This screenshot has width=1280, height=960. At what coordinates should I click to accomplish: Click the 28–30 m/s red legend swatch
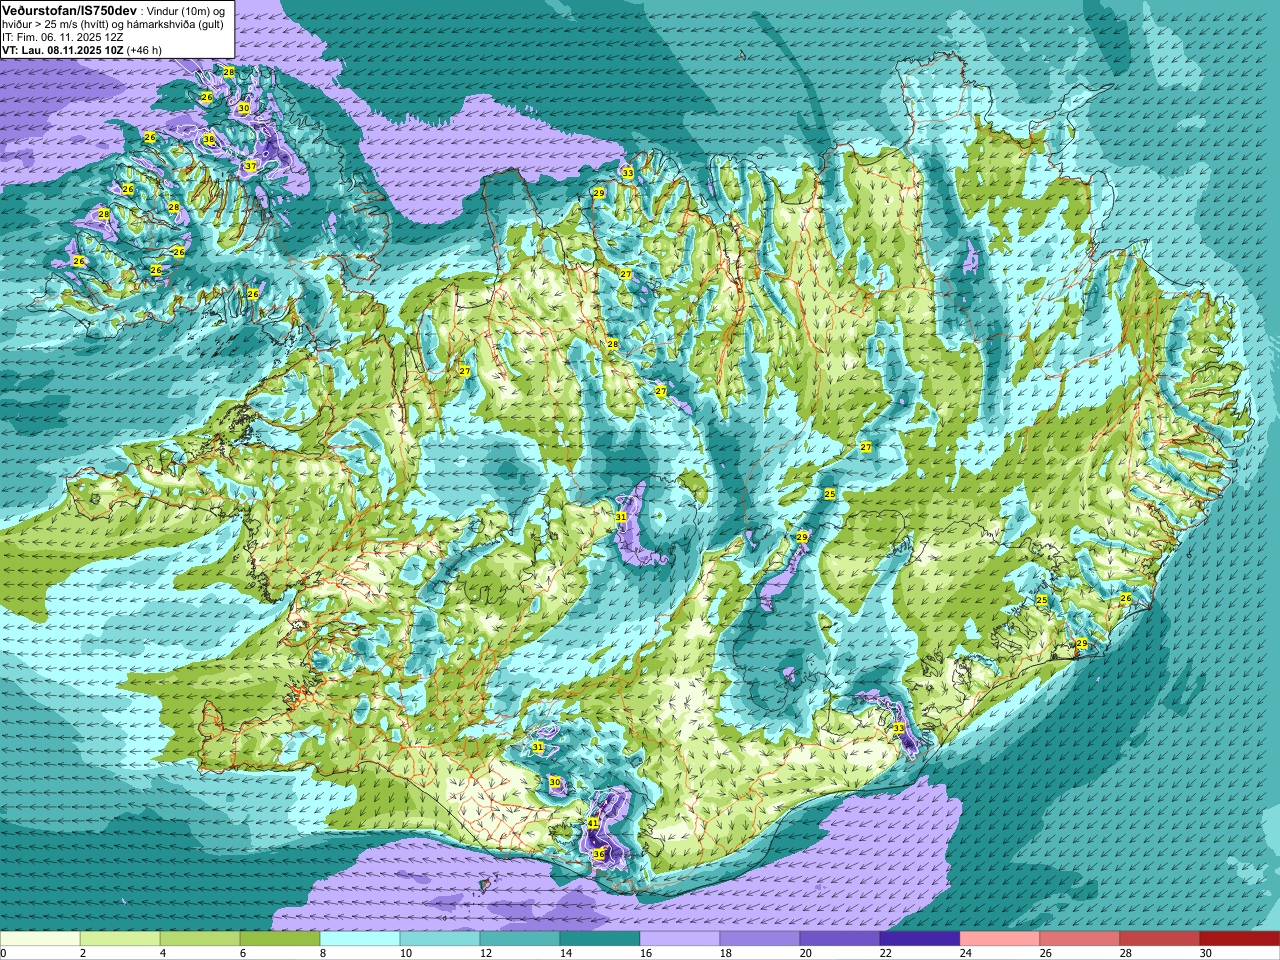tap(1160, 939)
